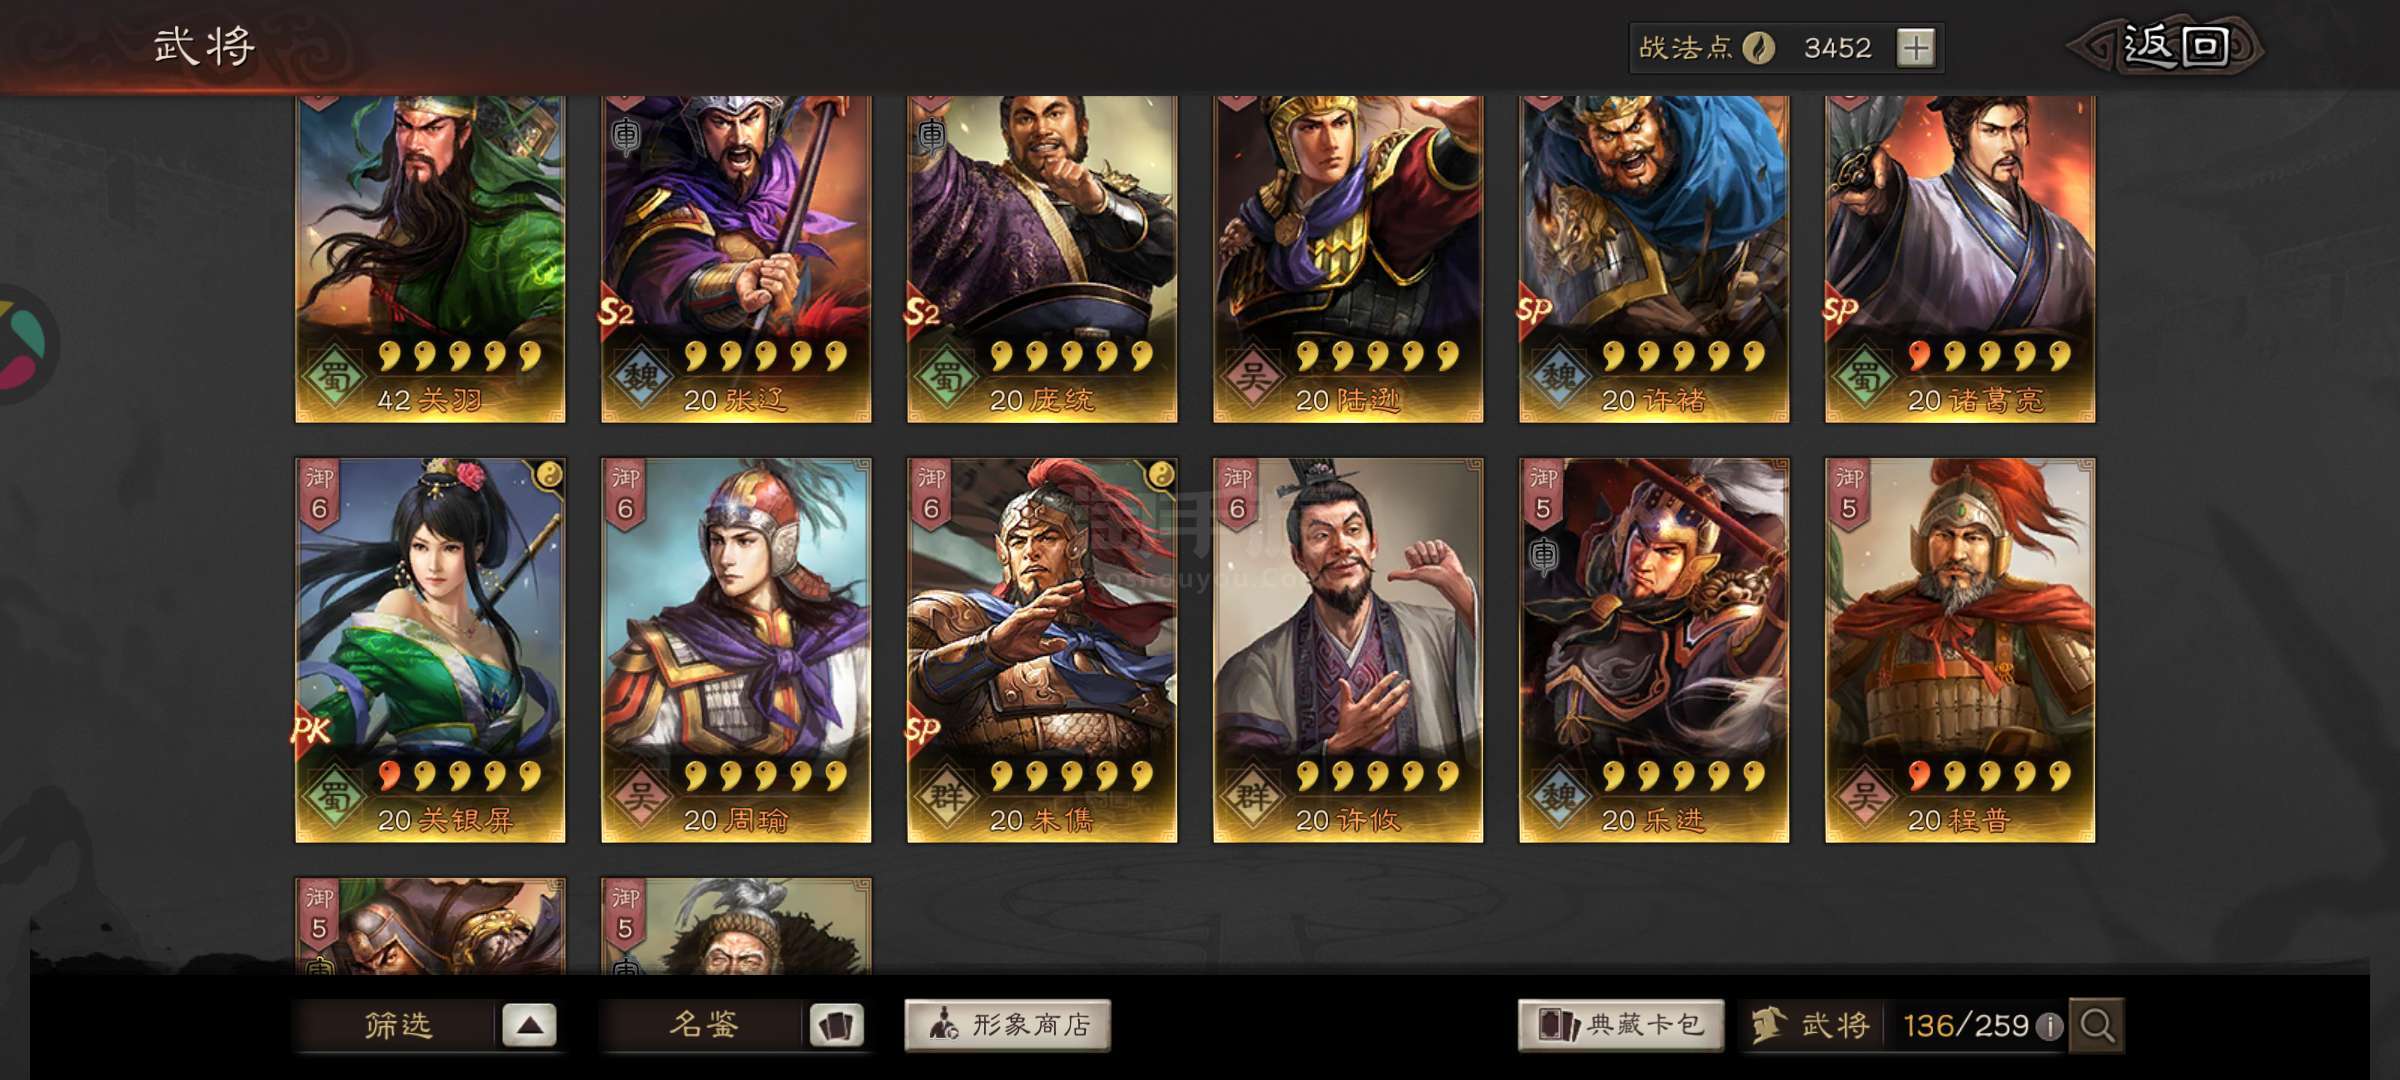
Task: Select the SP 诸葛亮 card
Action: pyautogui.click(x=1960, y=259)
